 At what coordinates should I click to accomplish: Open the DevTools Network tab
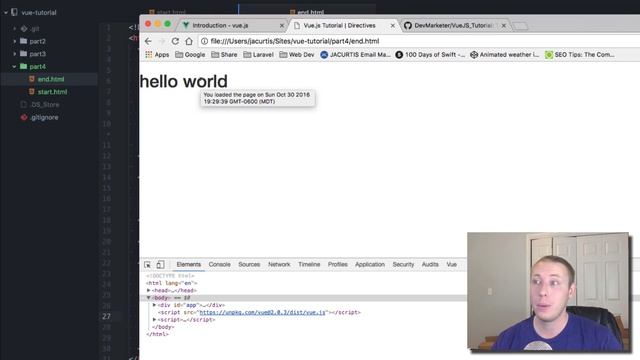279,264
